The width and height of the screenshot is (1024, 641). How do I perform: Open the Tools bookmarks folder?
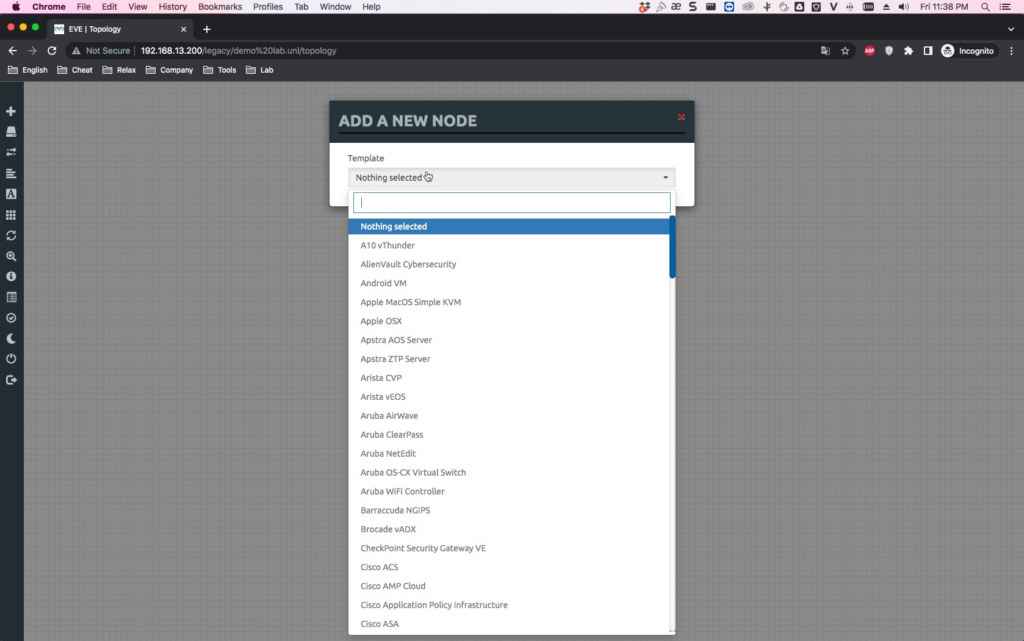coord(219,70)
